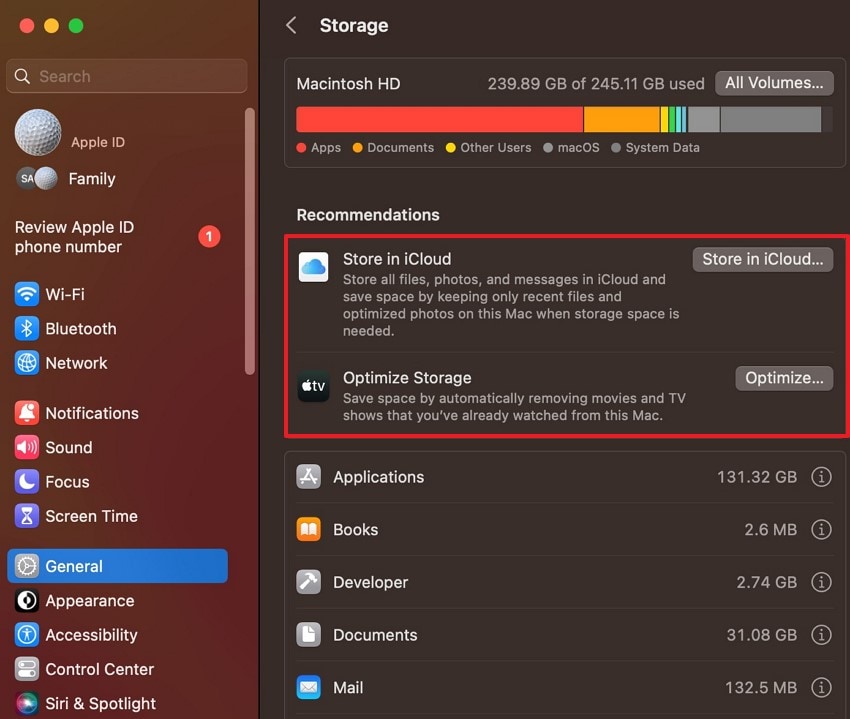Click the Apple ID avatar picture

coord(38,132)
